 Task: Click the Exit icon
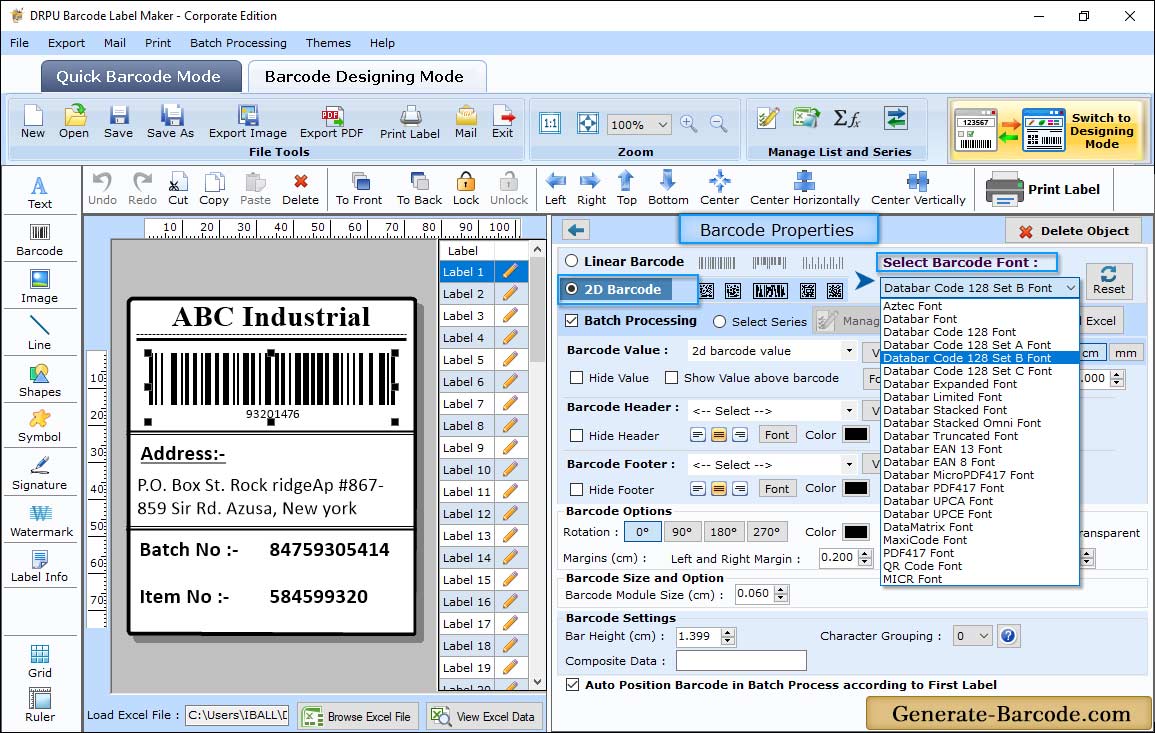click(x=502, y=122)
